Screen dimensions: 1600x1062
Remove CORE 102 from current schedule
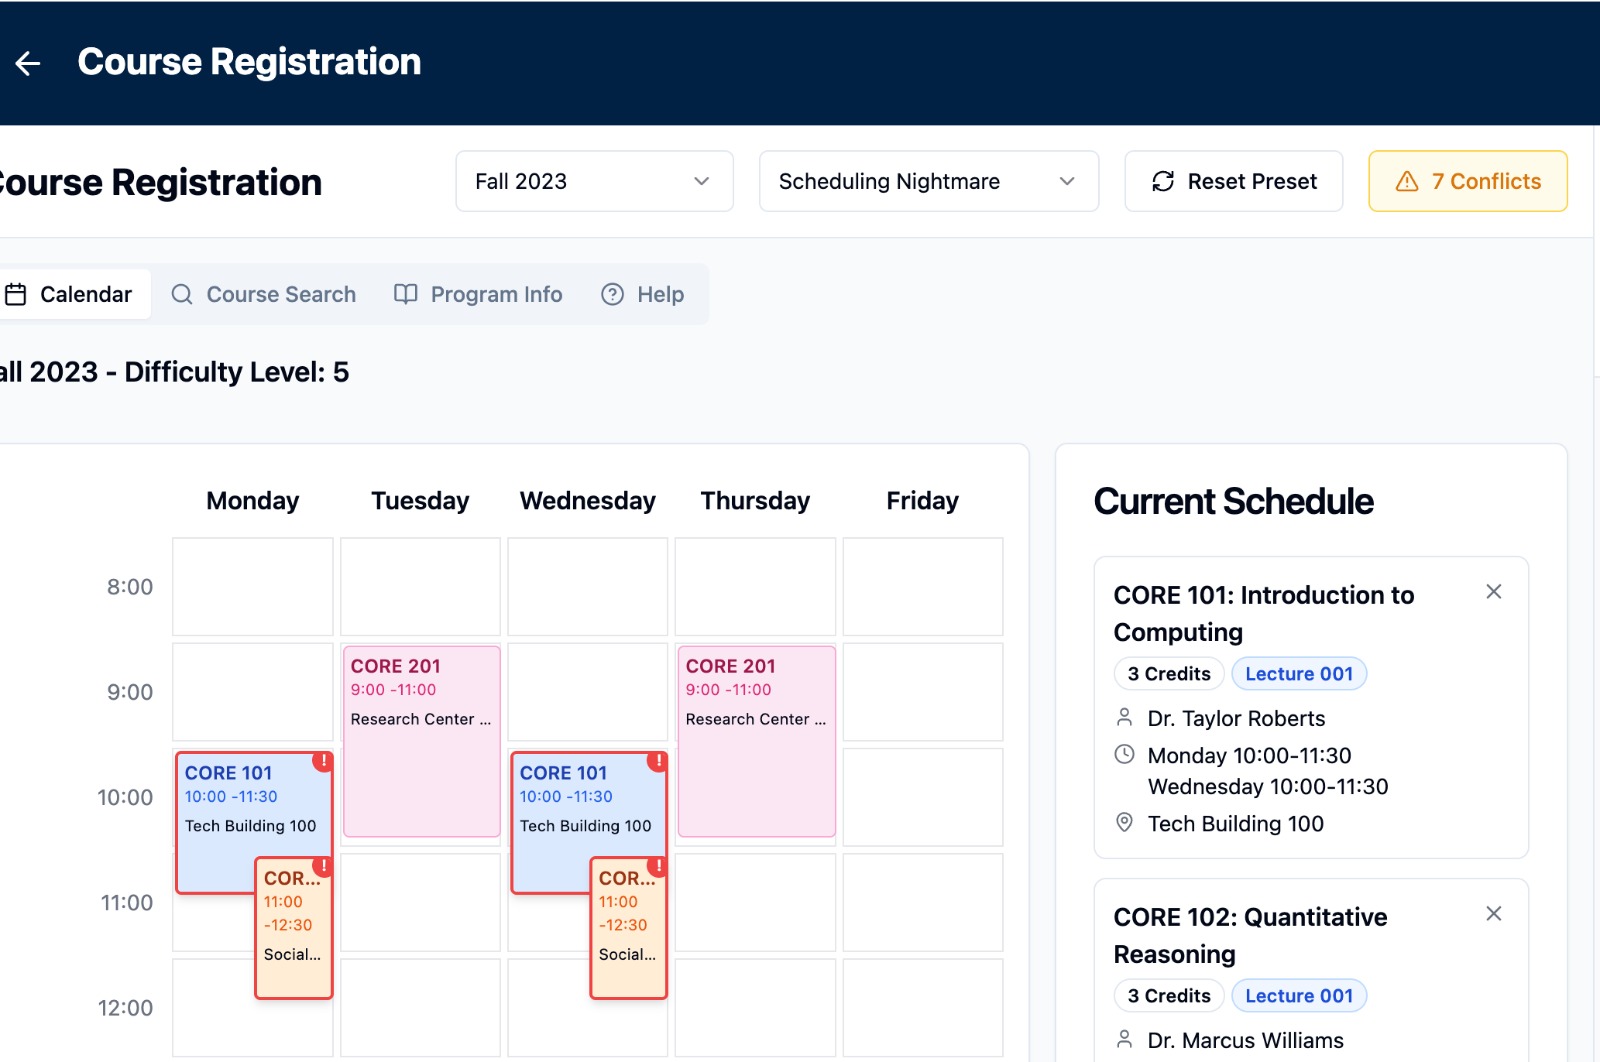[x=1493, y=914]
